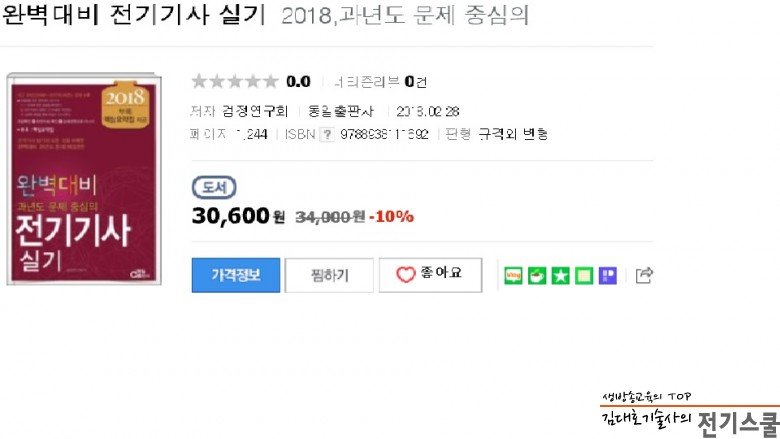Click the green memo share icon
This screenshot has height=439, width=780.
[x=584, y=276]
